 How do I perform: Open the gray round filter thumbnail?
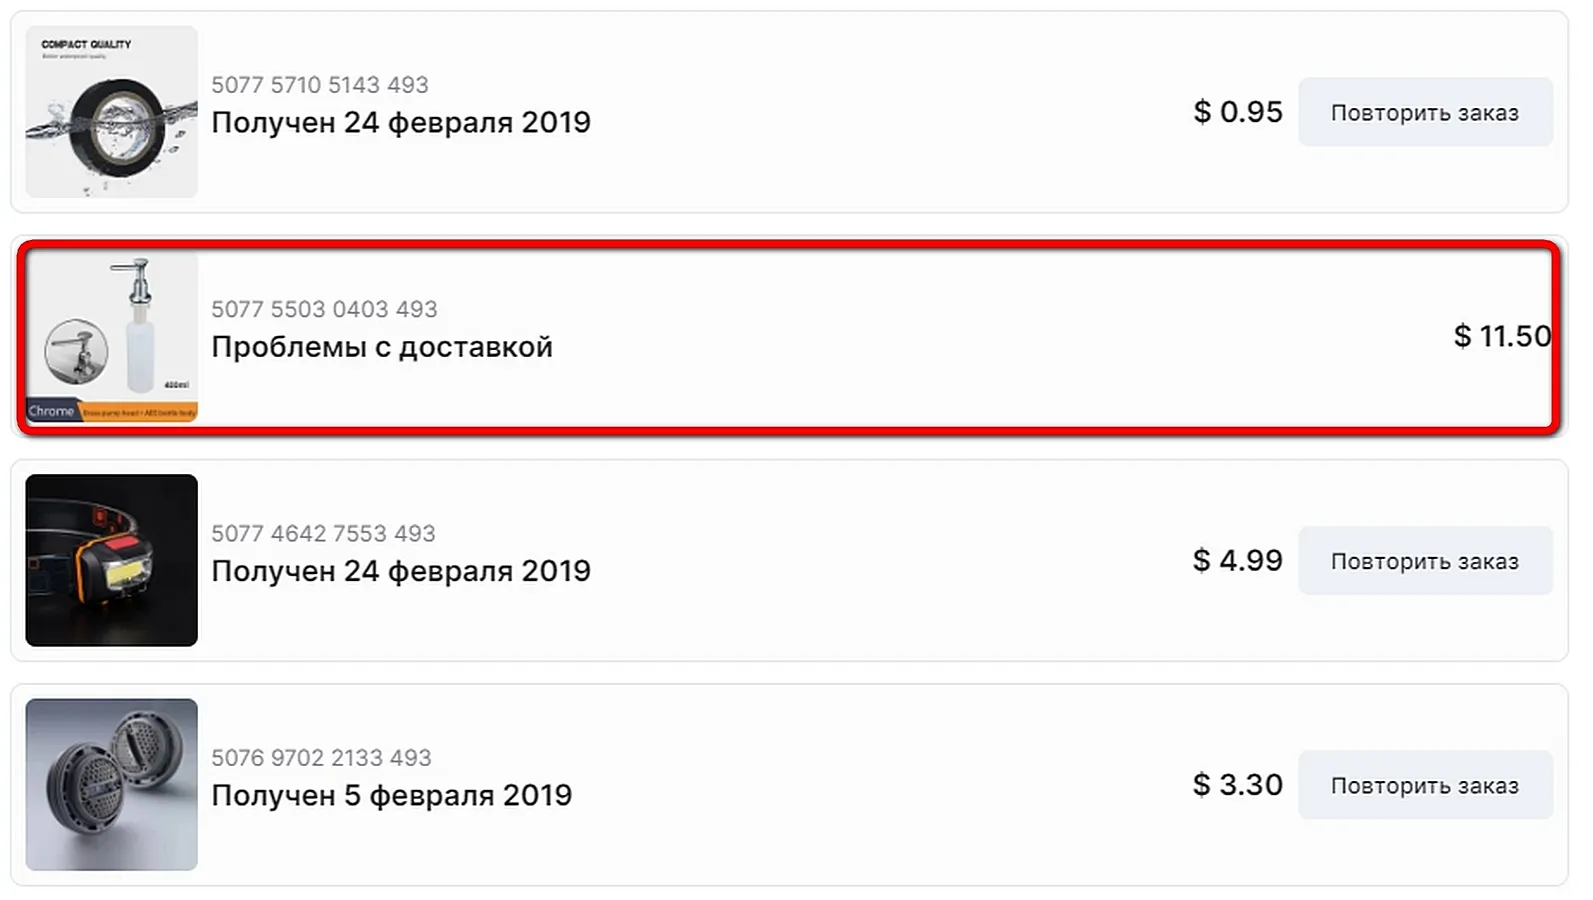(111, 784)
